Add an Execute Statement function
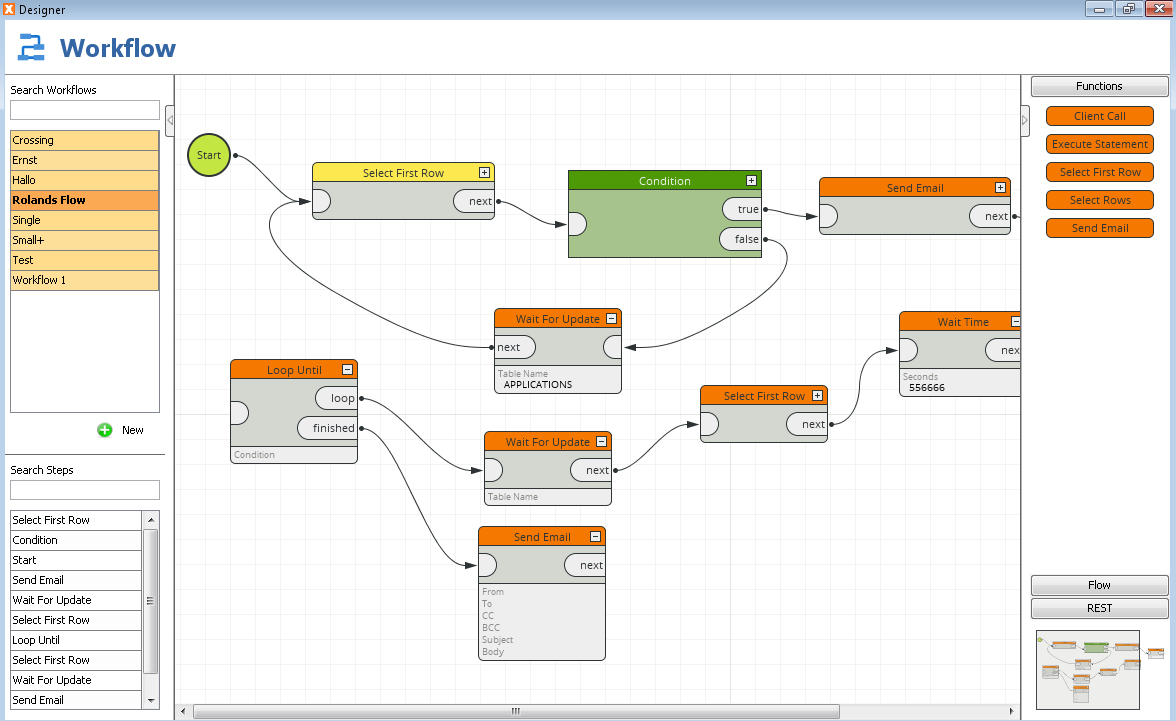This screenshot has width=1176, height=721. point(1100,144)
